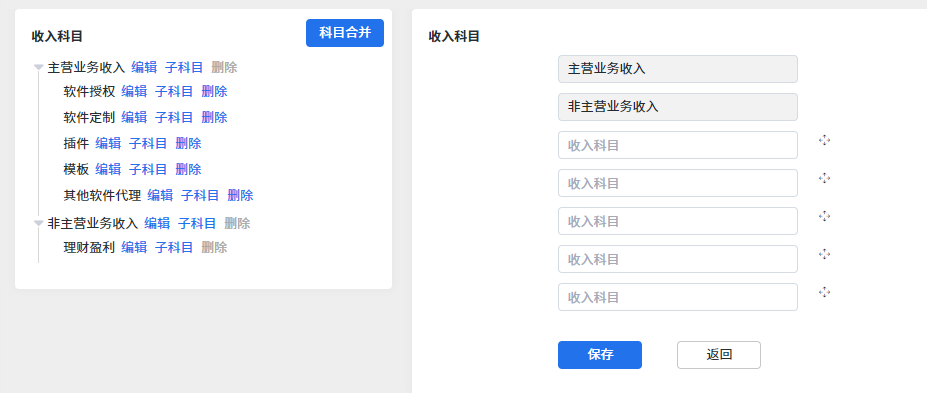Click the last empty 收入科目 input field
The width and height of the screenshot is (927, 393).
678,297
